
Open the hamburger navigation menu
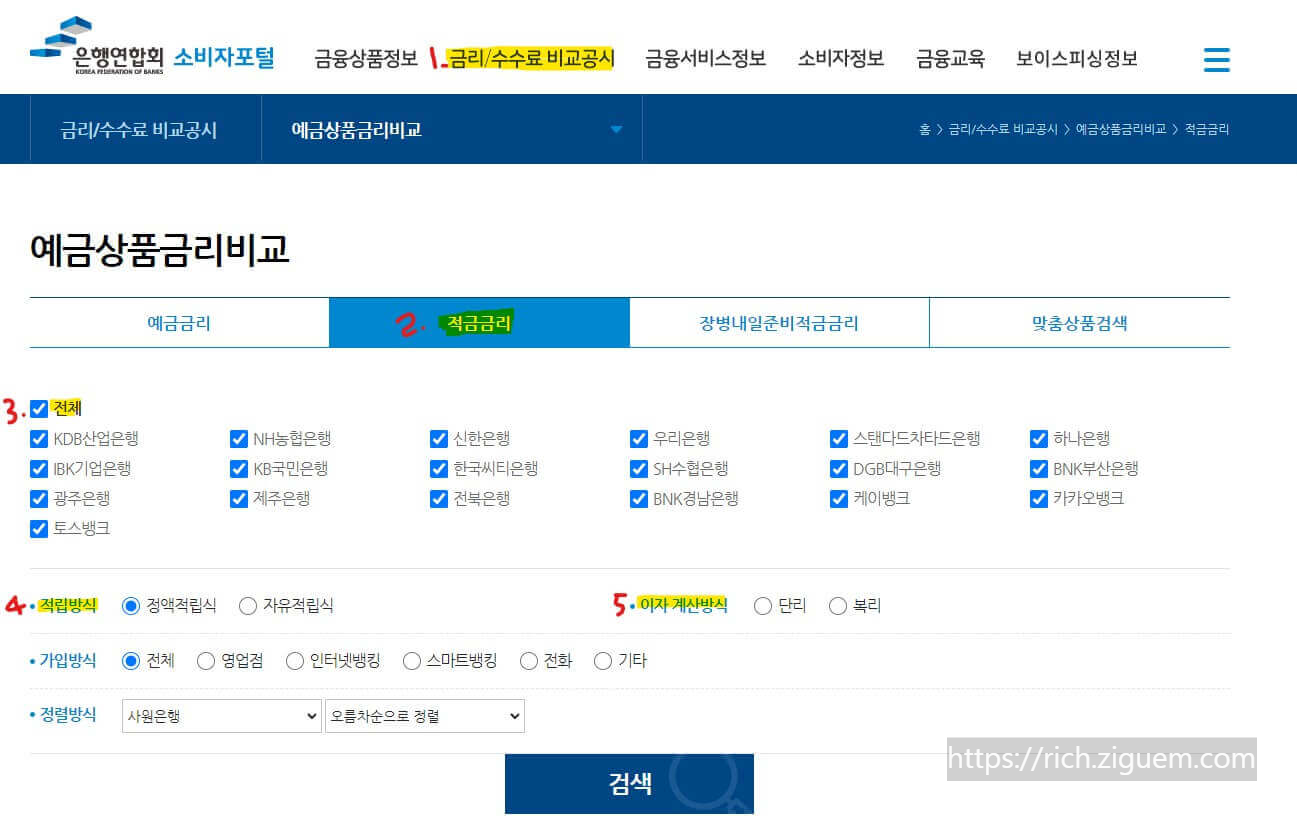click(1216, 59)
